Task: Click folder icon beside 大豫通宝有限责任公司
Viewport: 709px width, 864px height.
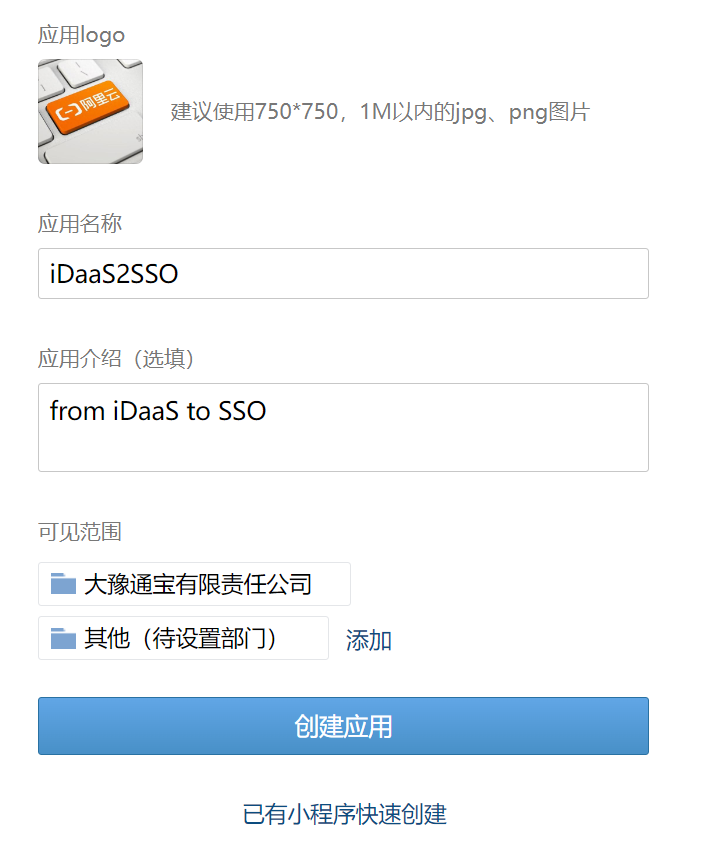Action: pyautogui.click(x=63, y=584)
